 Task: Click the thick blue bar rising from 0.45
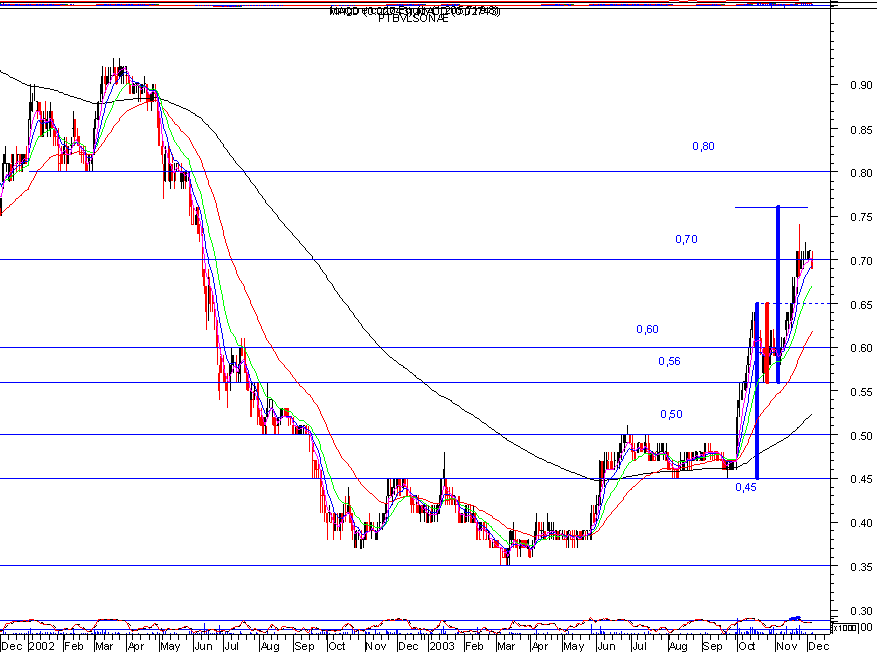(x=757, y=391)
